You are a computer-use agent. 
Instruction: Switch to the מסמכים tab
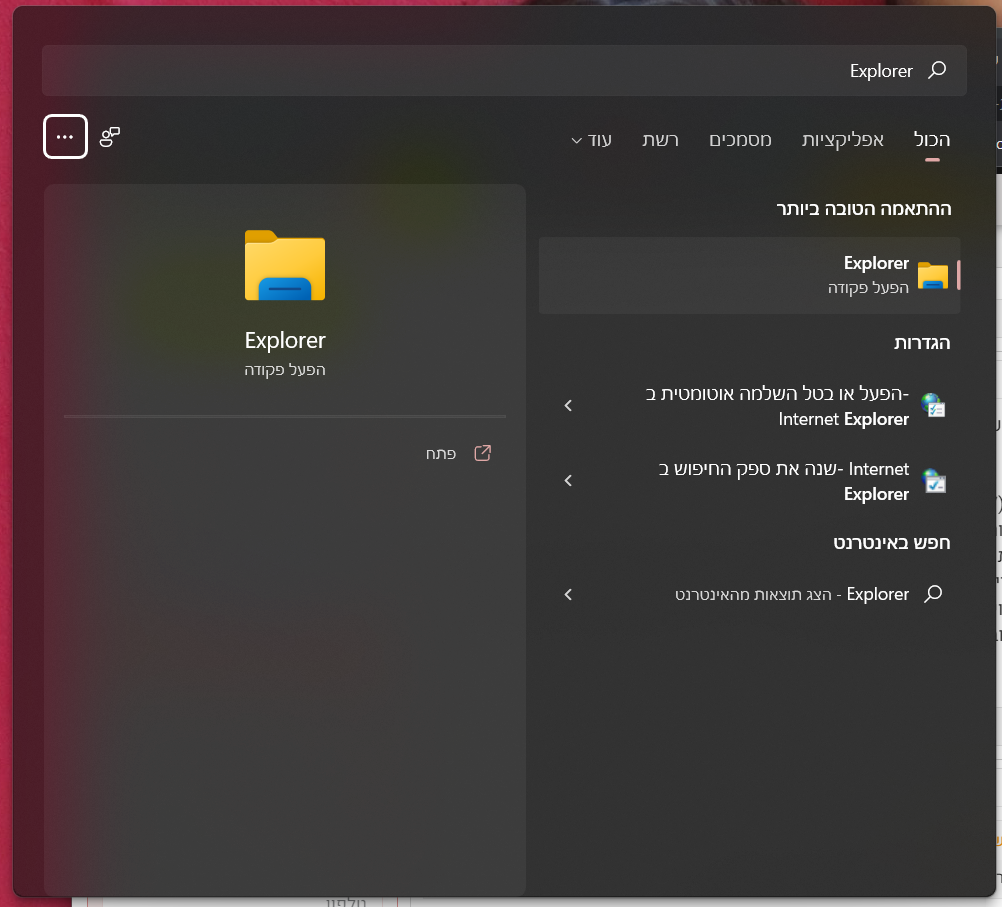740,140
